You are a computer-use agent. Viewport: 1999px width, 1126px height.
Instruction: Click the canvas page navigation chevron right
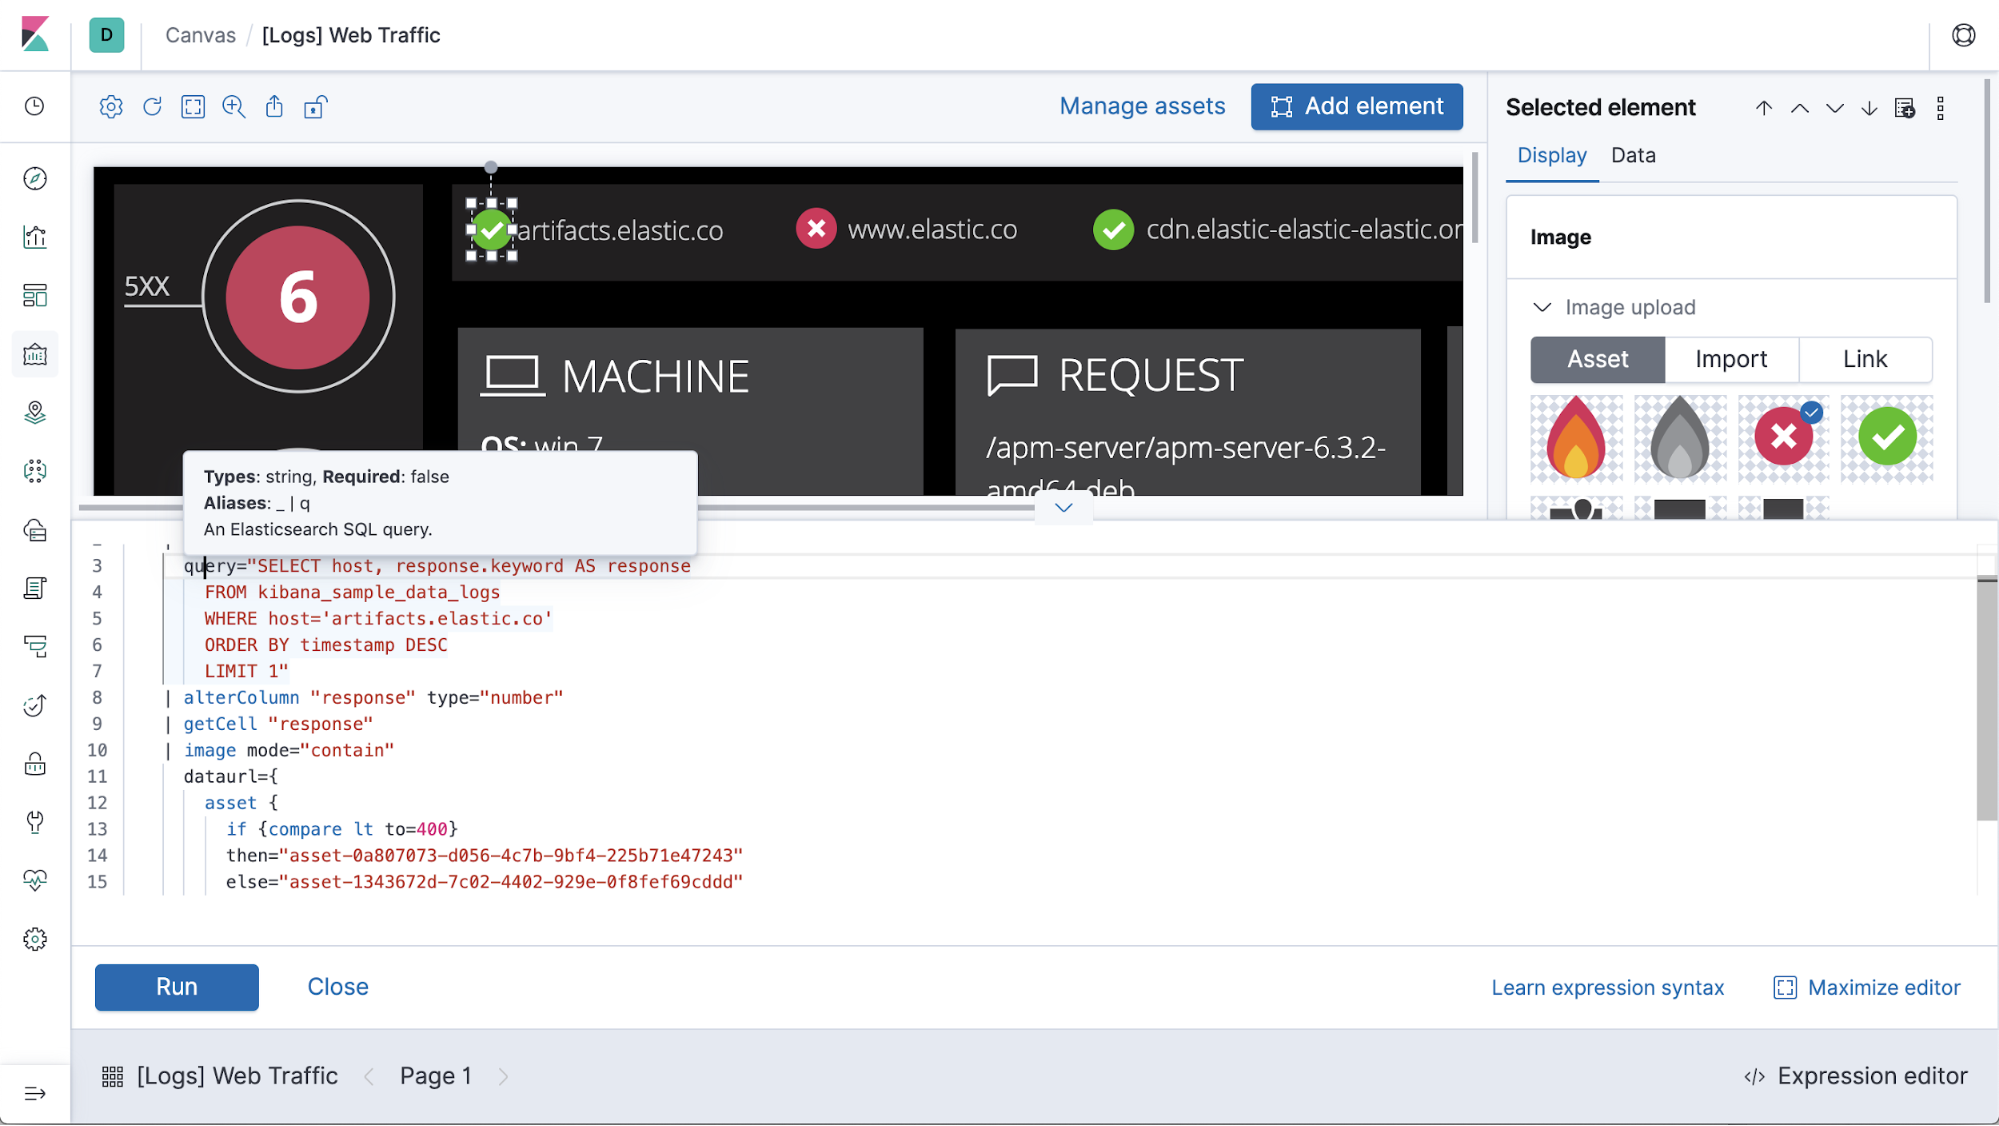click(x=504, y=1077)
